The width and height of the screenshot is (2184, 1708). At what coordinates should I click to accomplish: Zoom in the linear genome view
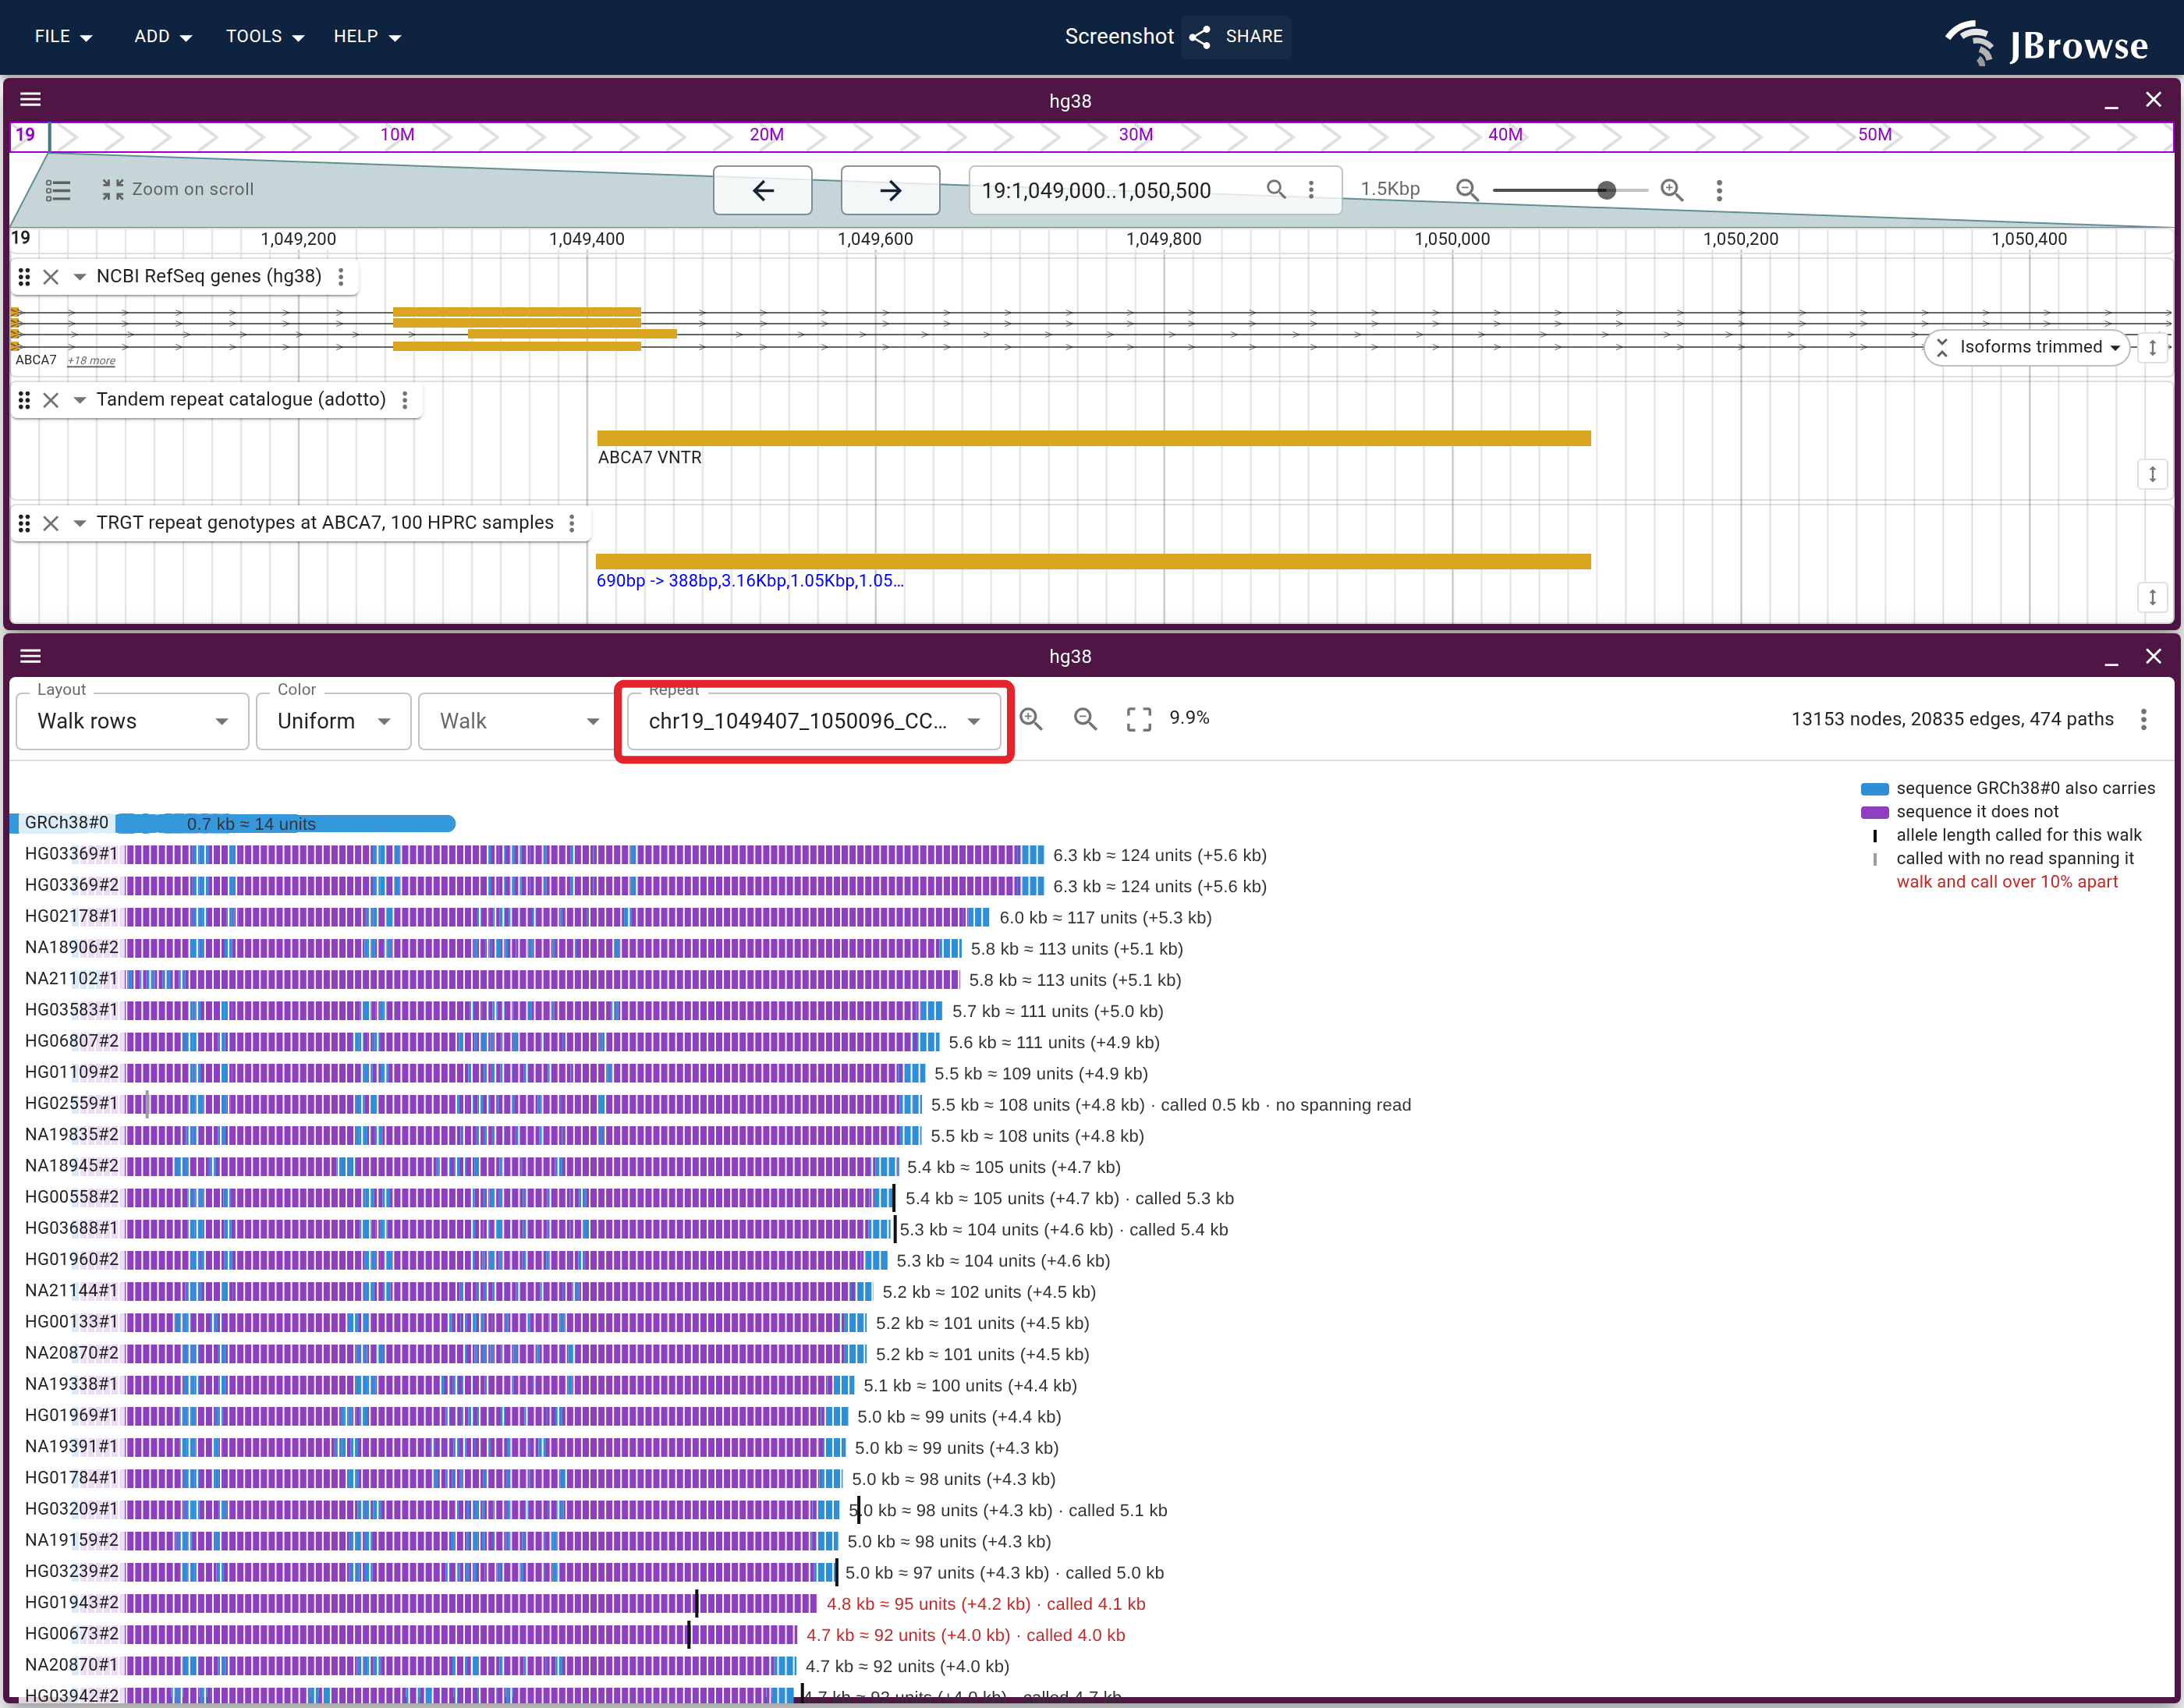(1672, 190)
